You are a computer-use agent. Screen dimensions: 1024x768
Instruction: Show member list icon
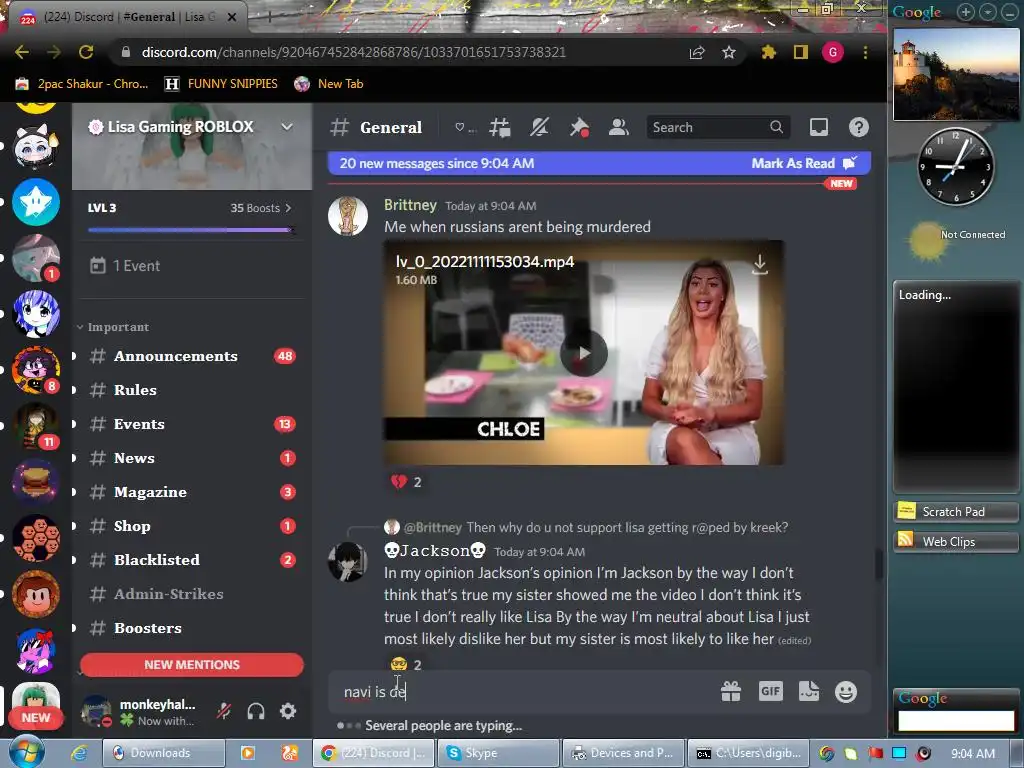[x=618, y=127]
